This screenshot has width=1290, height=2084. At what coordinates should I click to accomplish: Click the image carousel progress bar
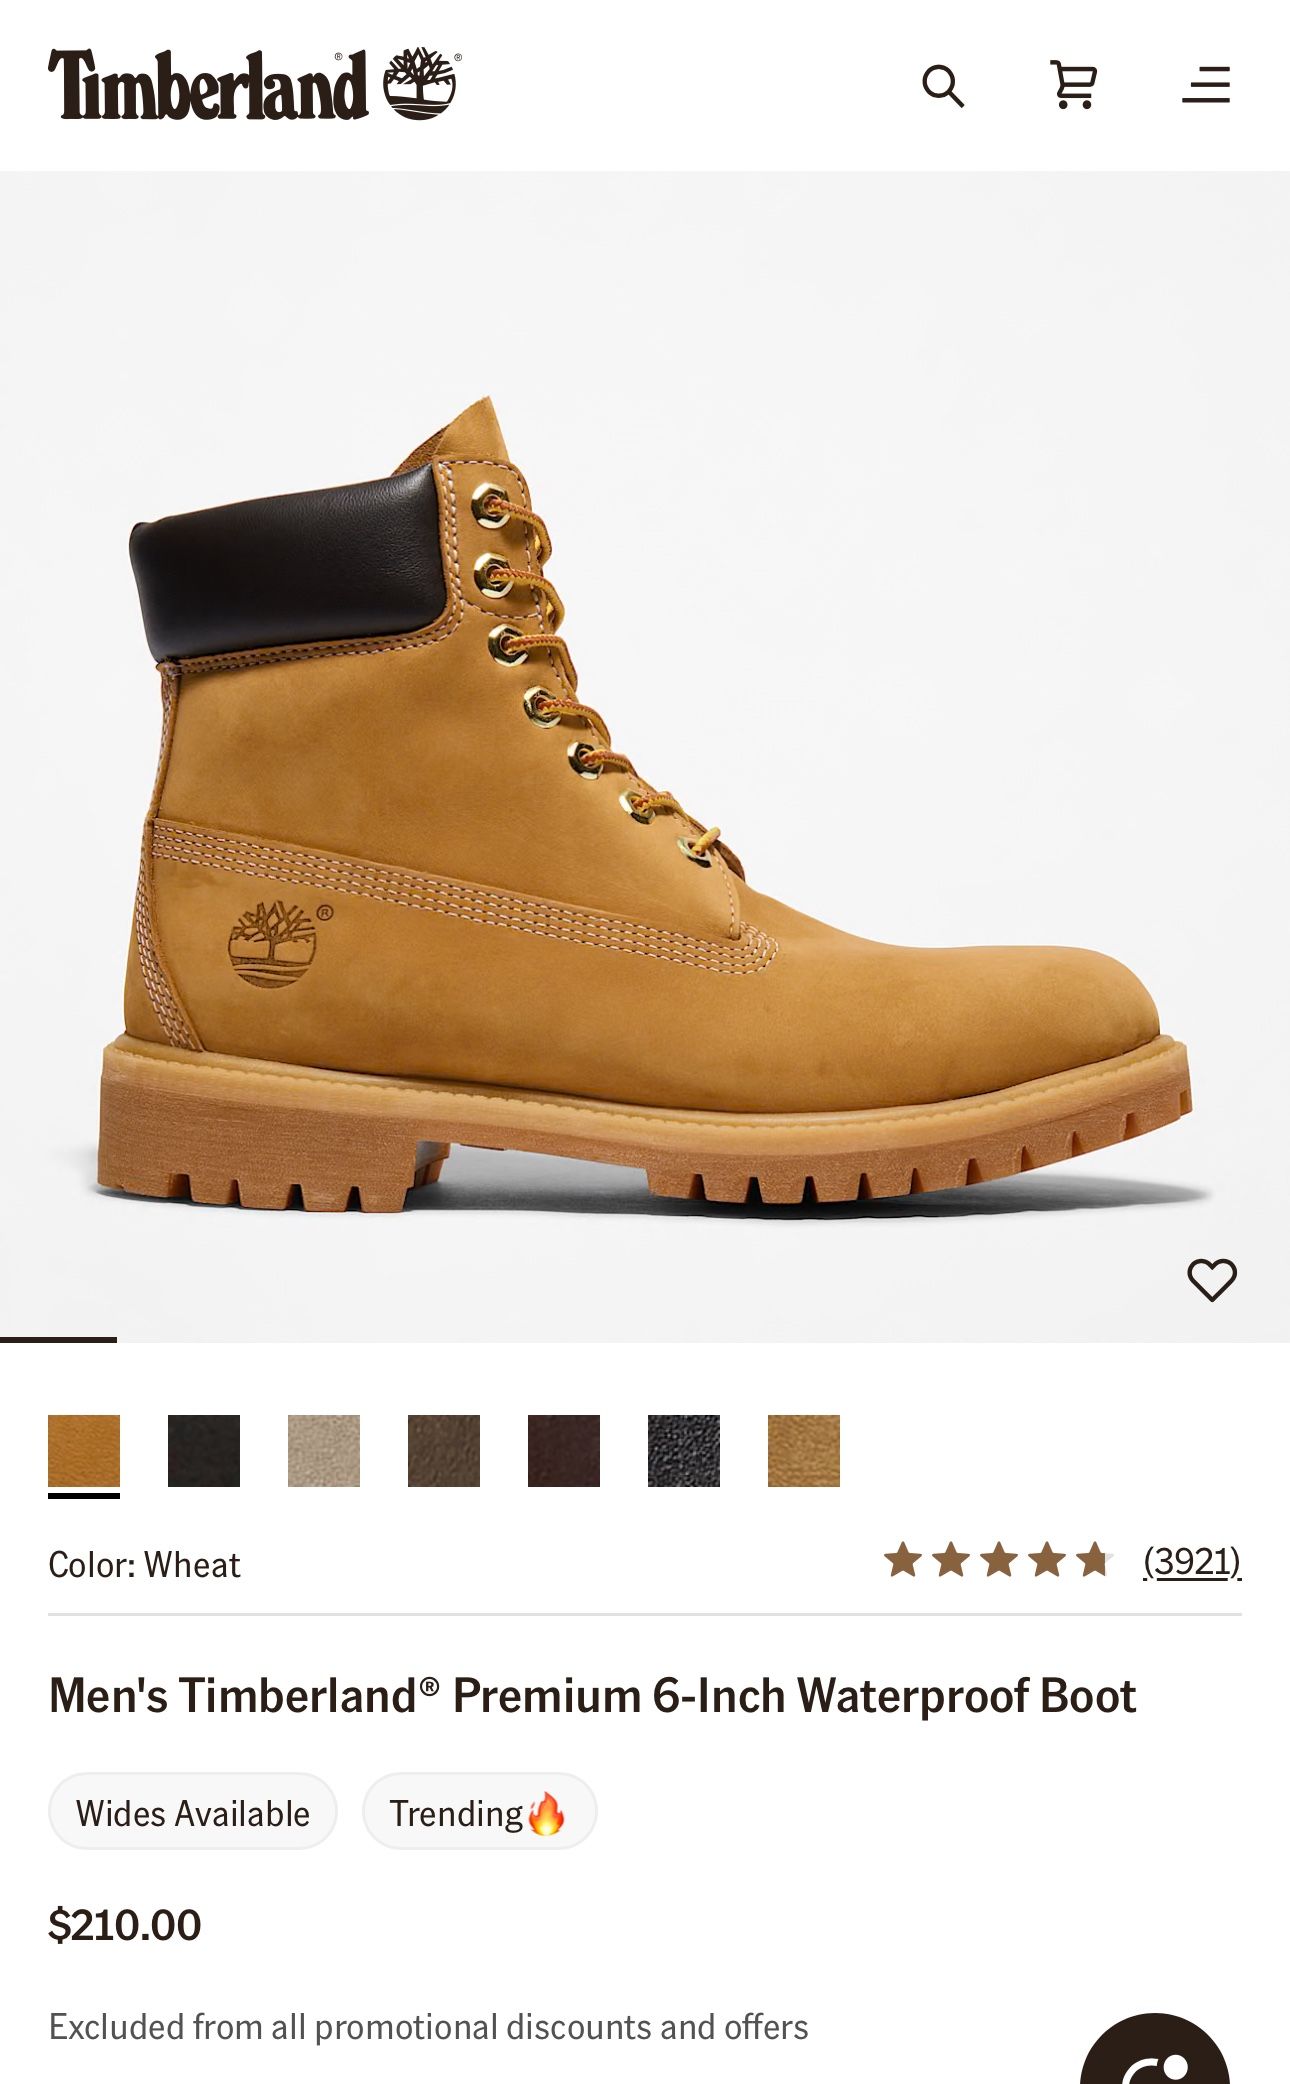(645, 1340)
